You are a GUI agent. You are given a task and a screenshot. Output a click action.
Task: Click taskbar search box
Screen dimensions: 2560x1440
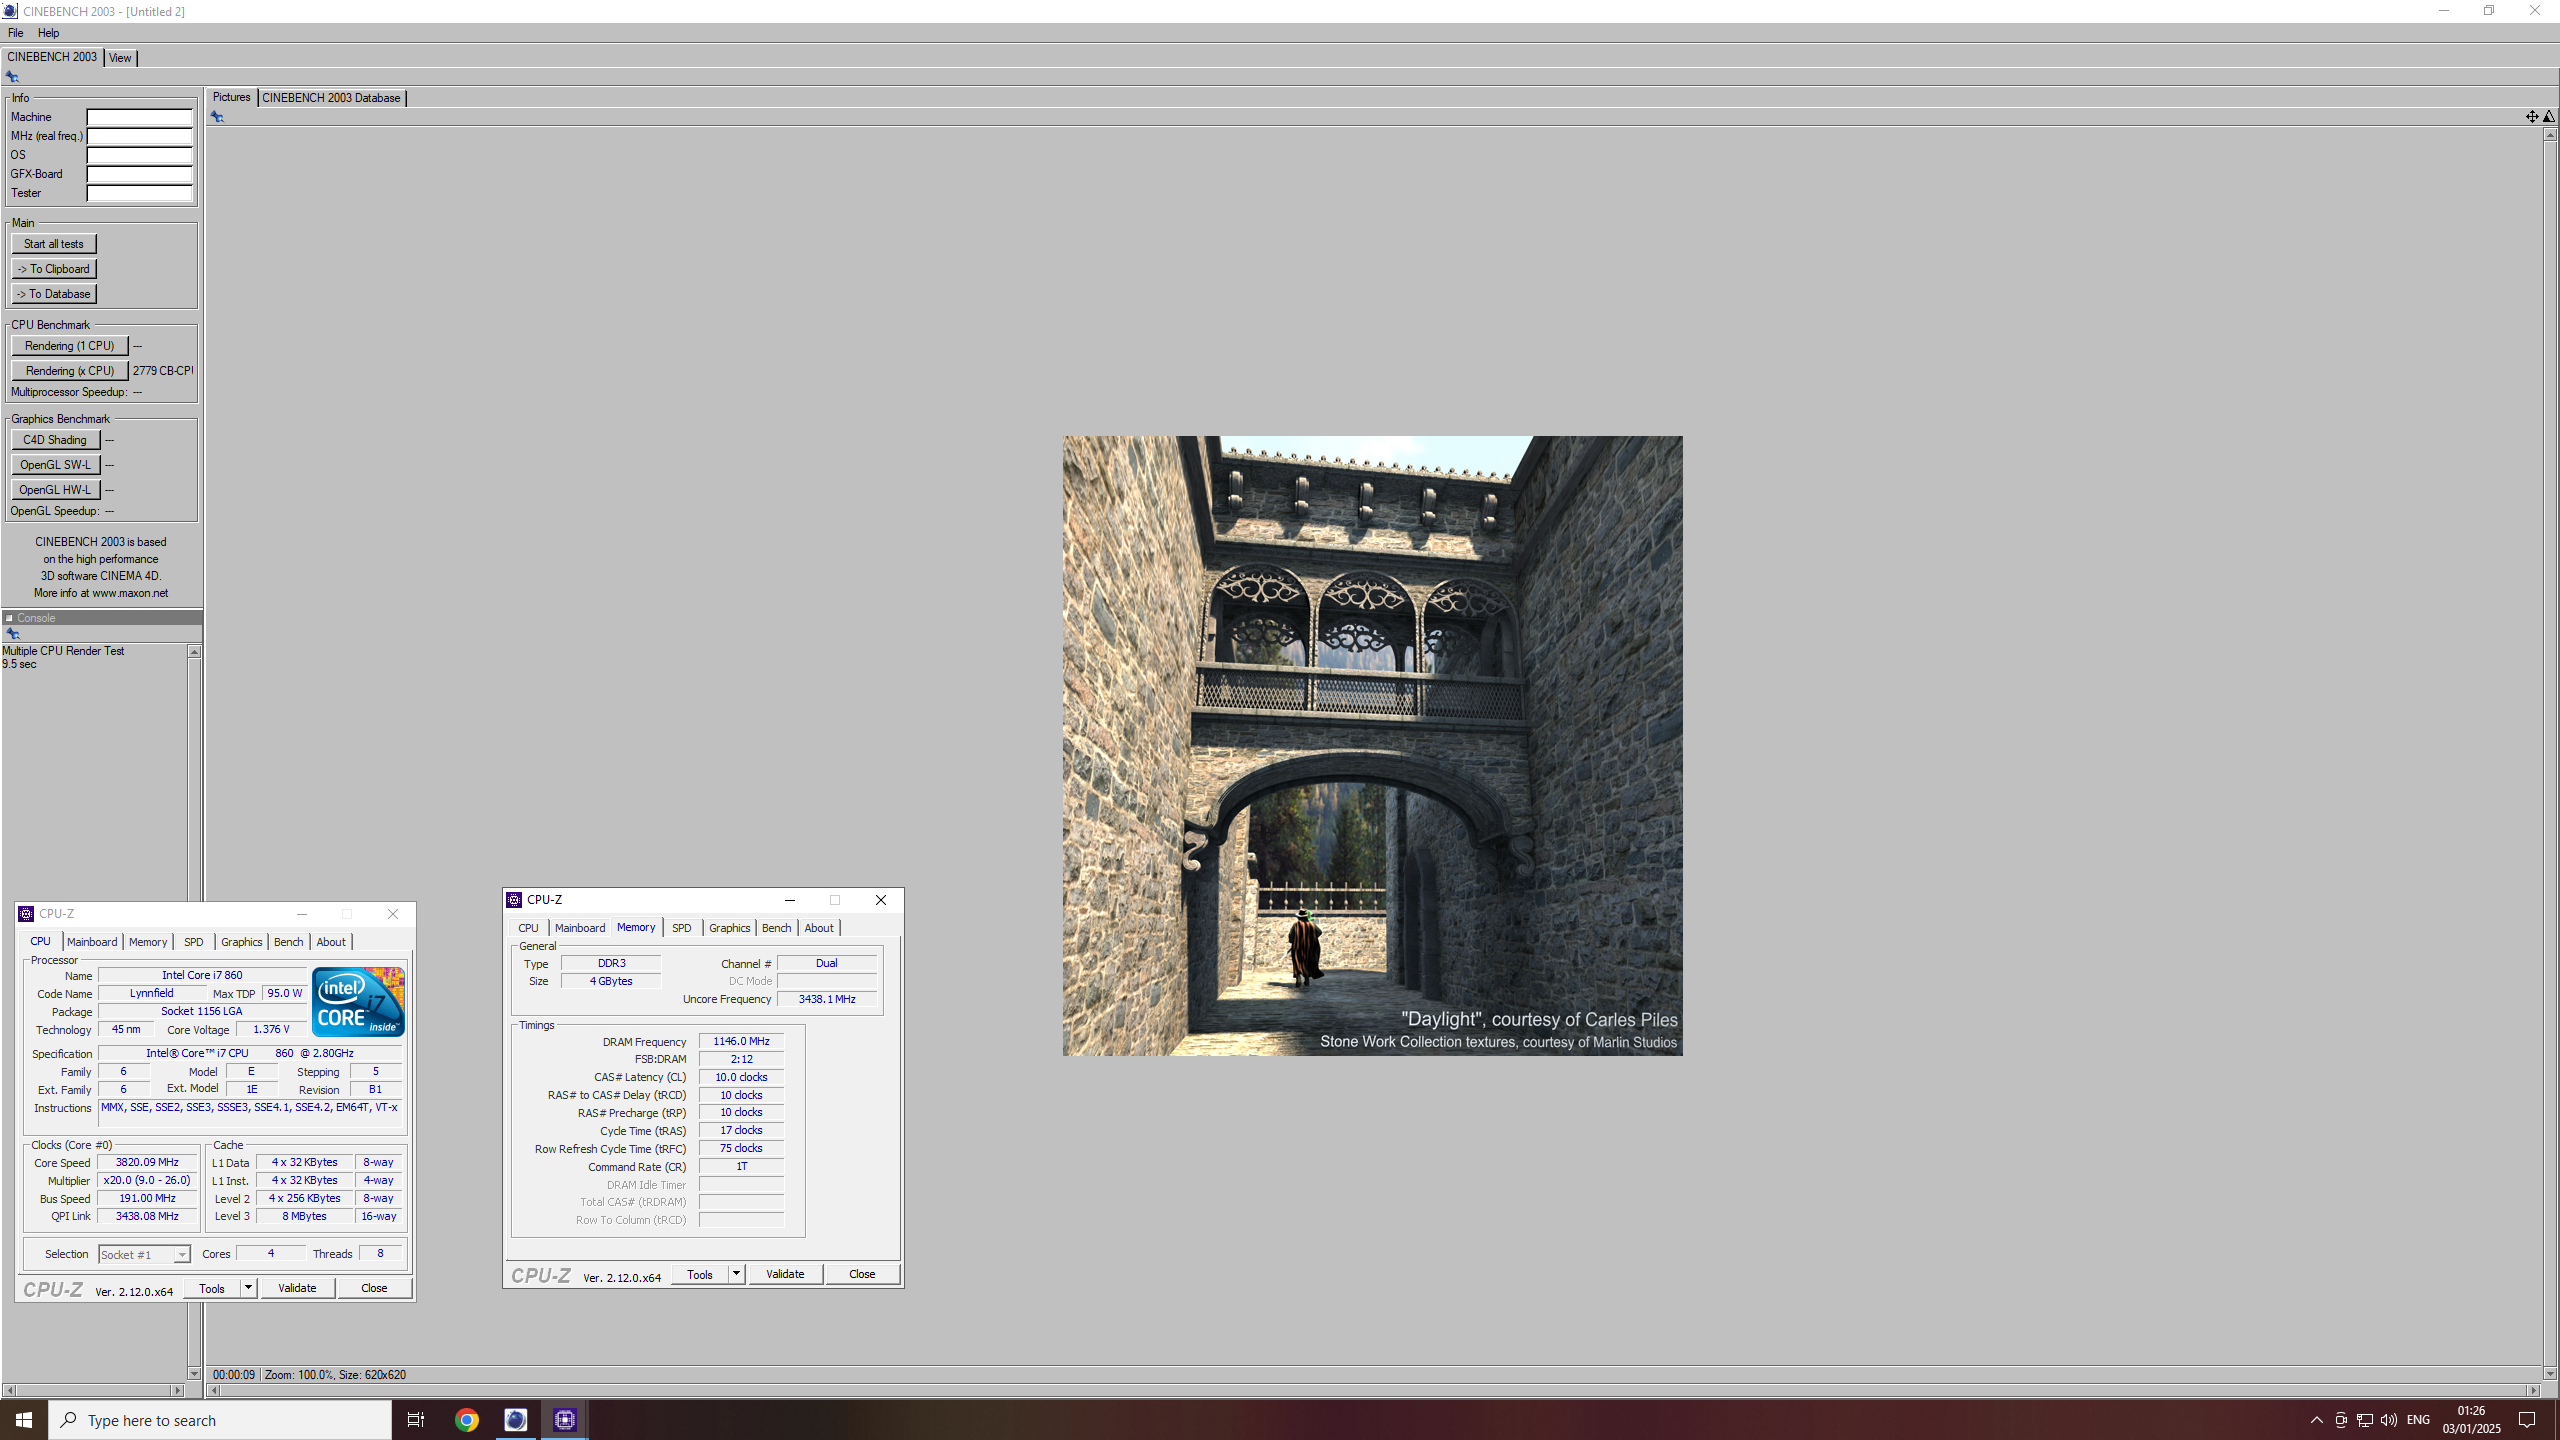[220, 1420]
